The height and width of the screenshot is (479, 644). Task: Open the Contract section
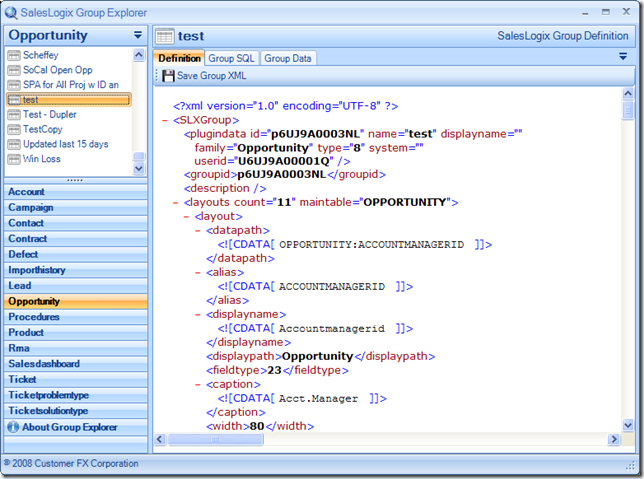[76, 239]
